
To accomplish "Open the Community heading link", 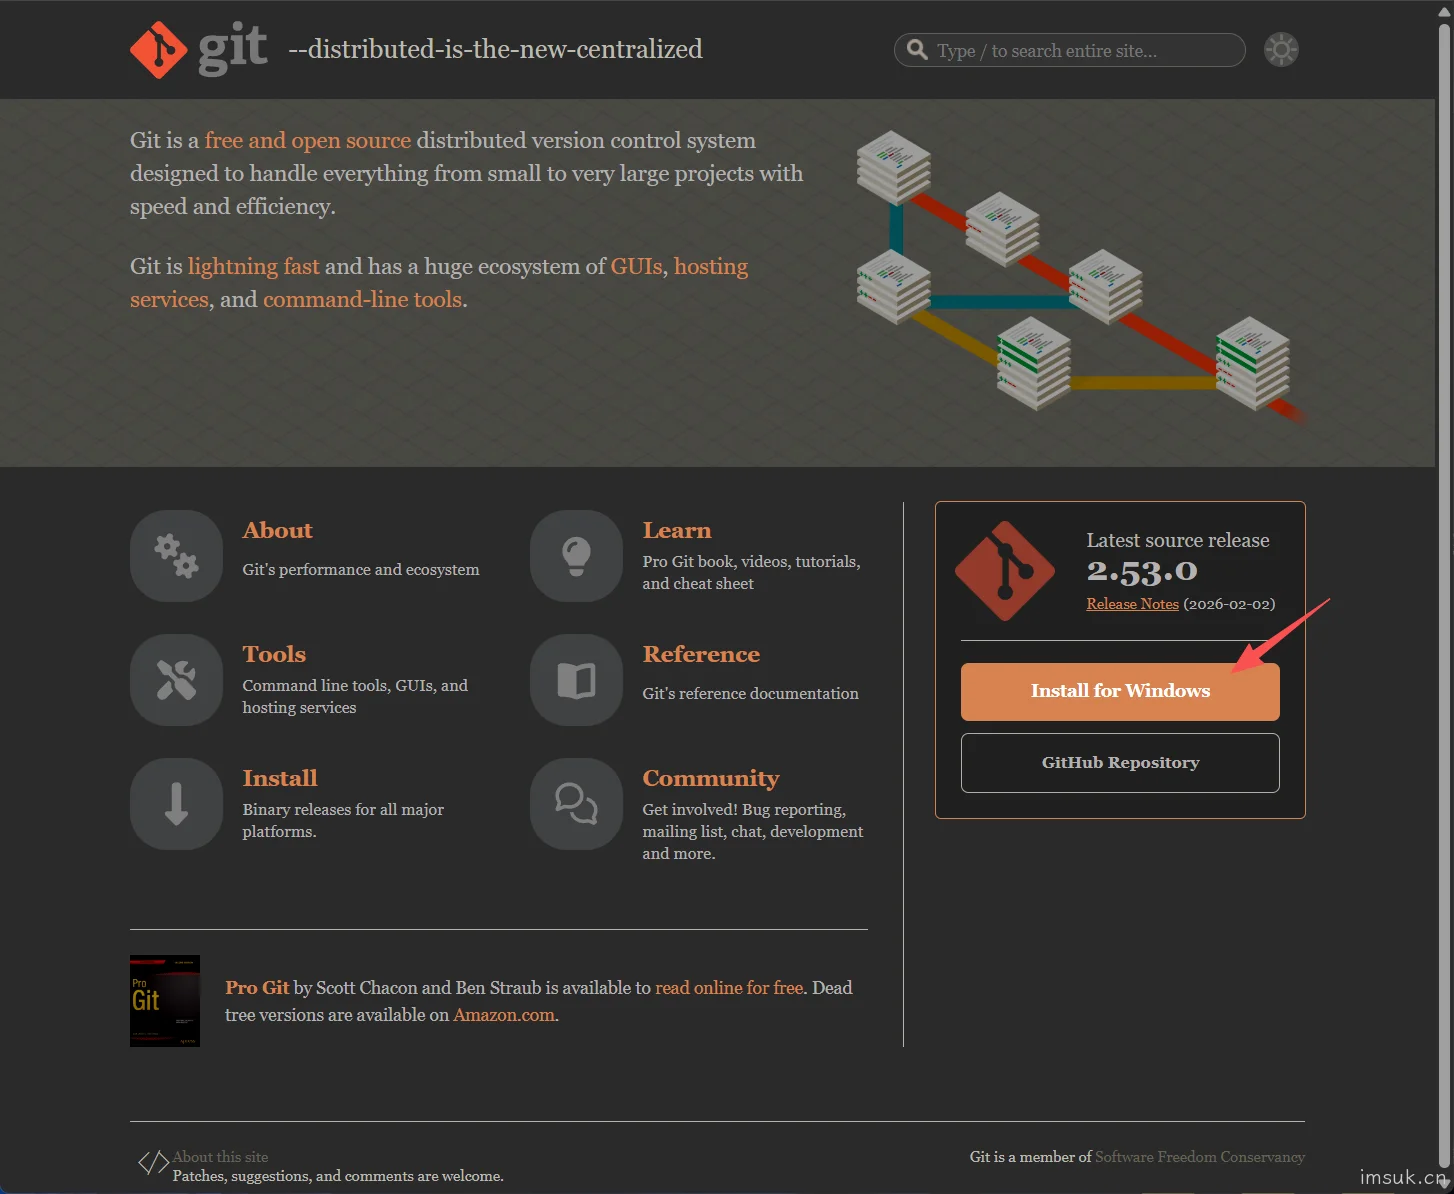I will pos(711,778).
